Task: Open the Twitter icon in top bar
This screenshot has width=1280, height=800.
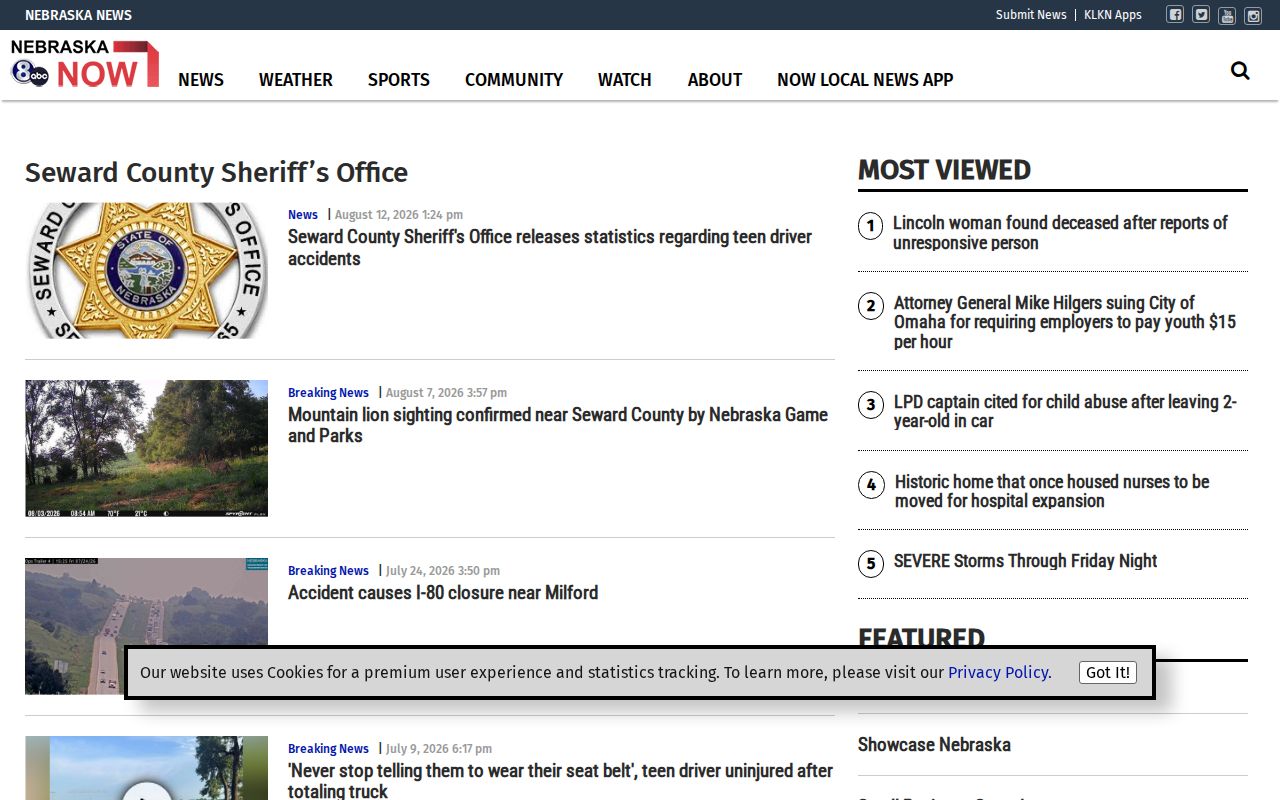Action: (1201, 15)
